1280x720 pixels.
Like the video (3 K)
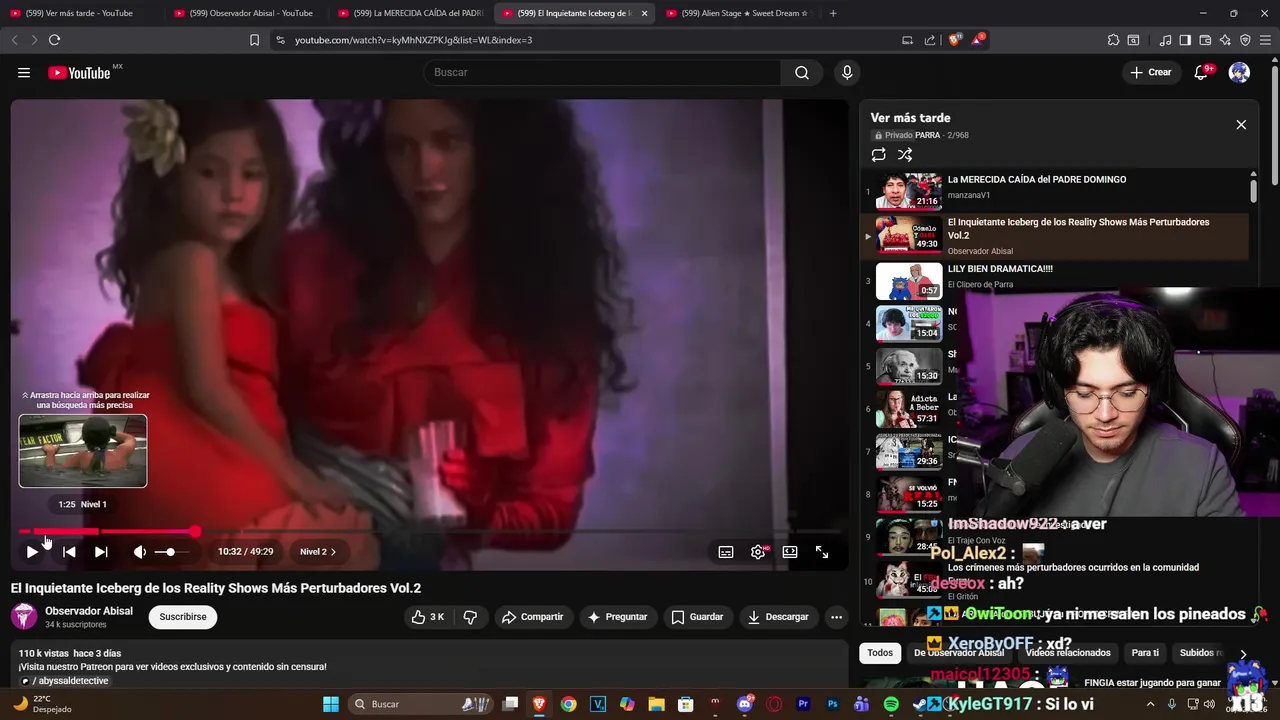click(x=428, y=617)
